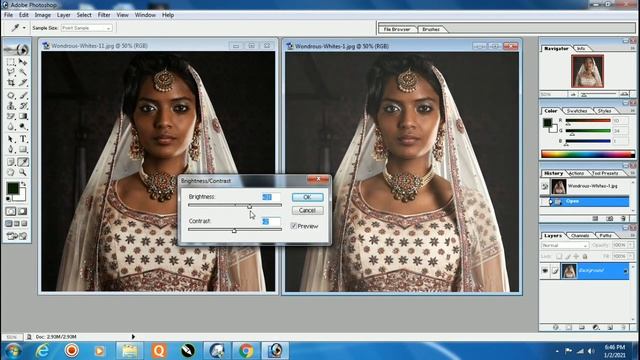Viewport: 640px width, 360px height.
Task: Open the Image menu
Action: [x=42, y=15]
